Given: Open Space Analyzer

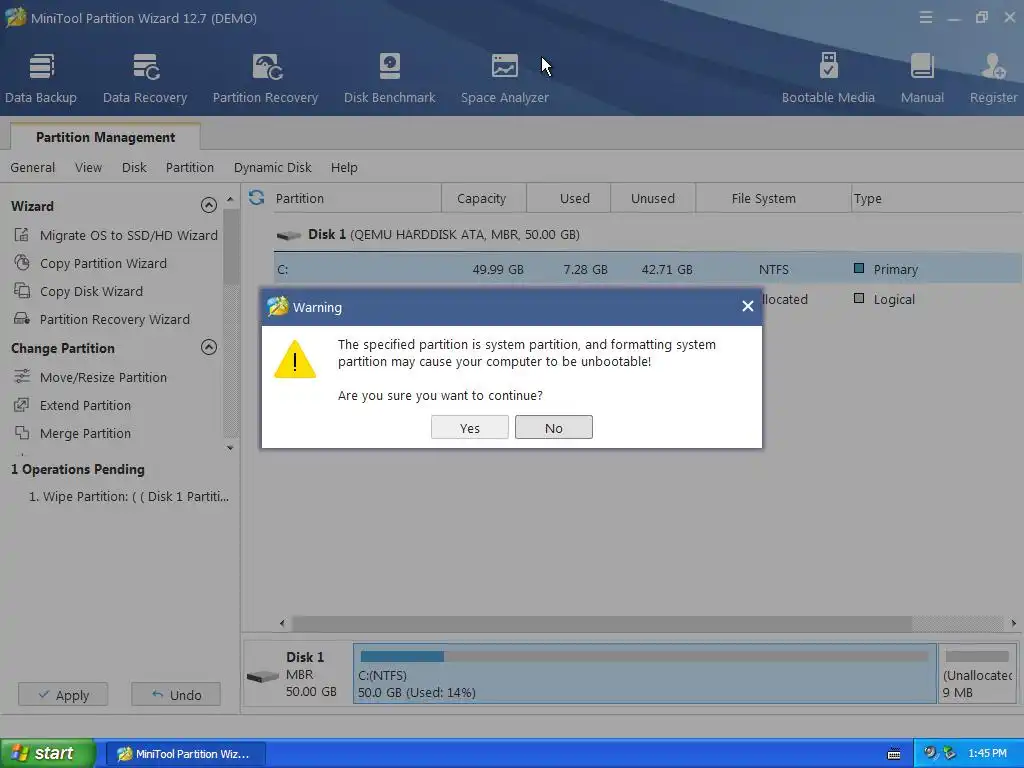Looking at the screenshot, I should 504,78.
